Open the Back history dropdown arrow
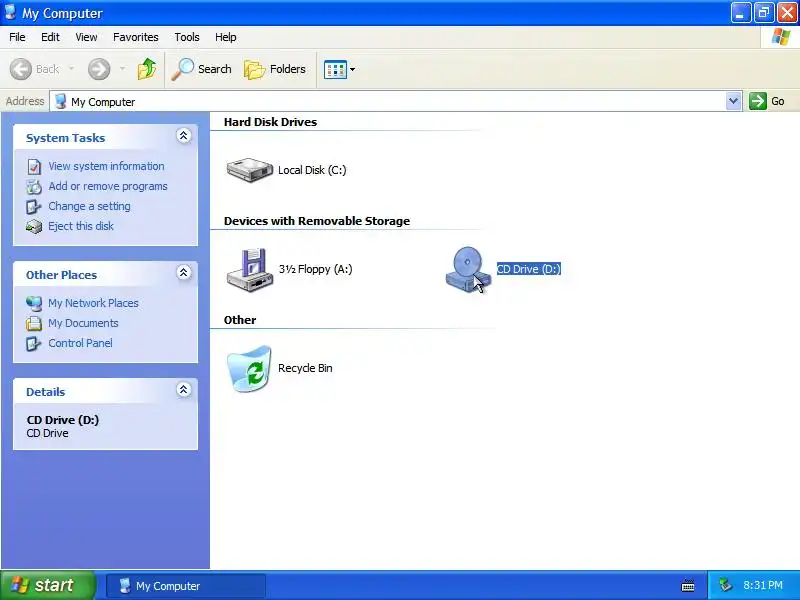This screenshot has width=800, height=600. tap(71, 68)
